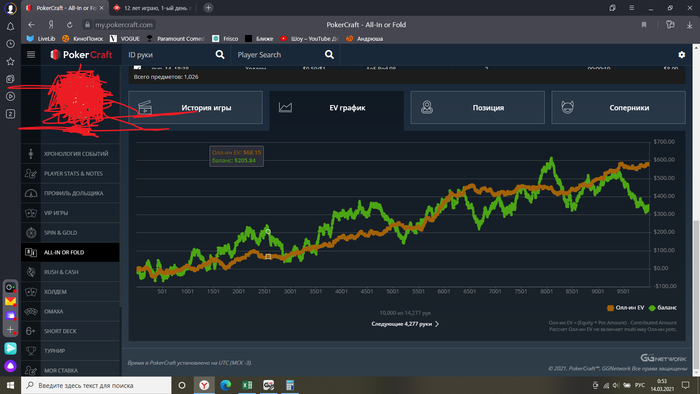Open the Yandex home button

[x=51, y=25]
